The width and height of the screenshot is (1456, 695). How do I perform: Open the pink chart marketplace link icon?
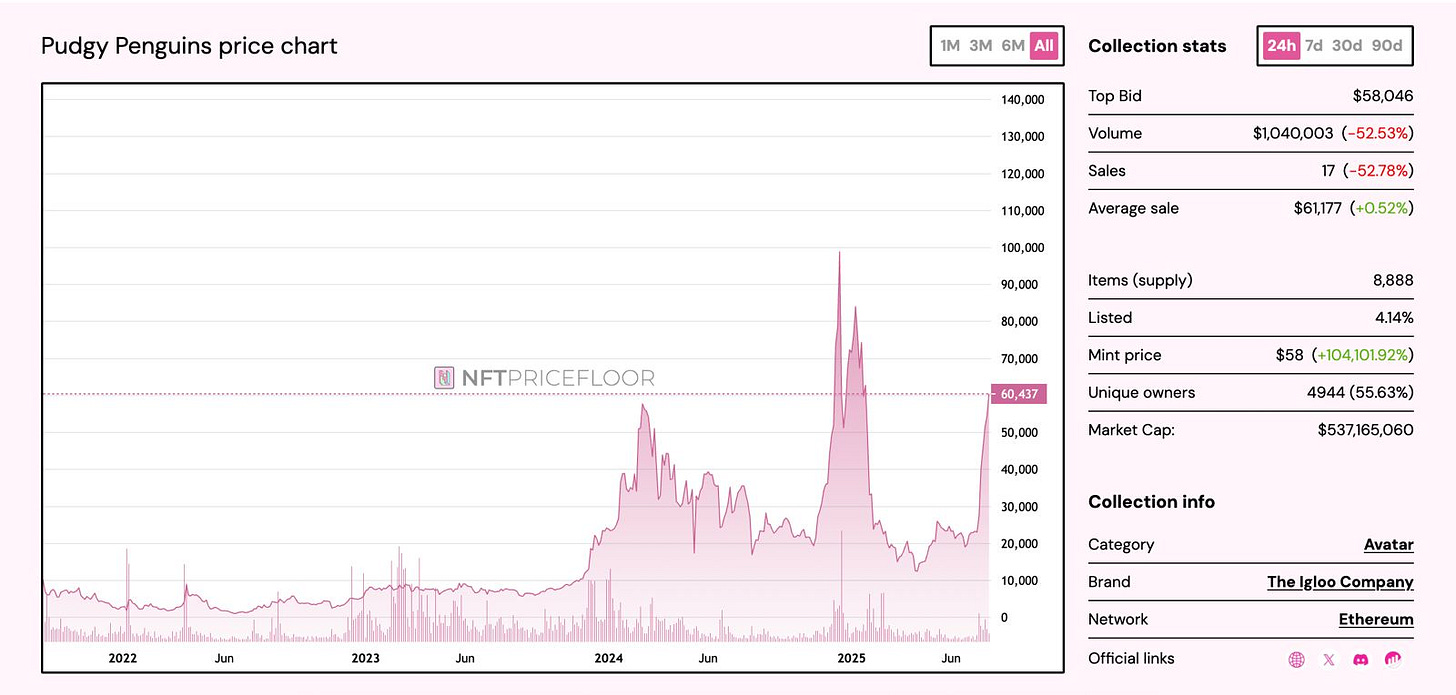1392,659
